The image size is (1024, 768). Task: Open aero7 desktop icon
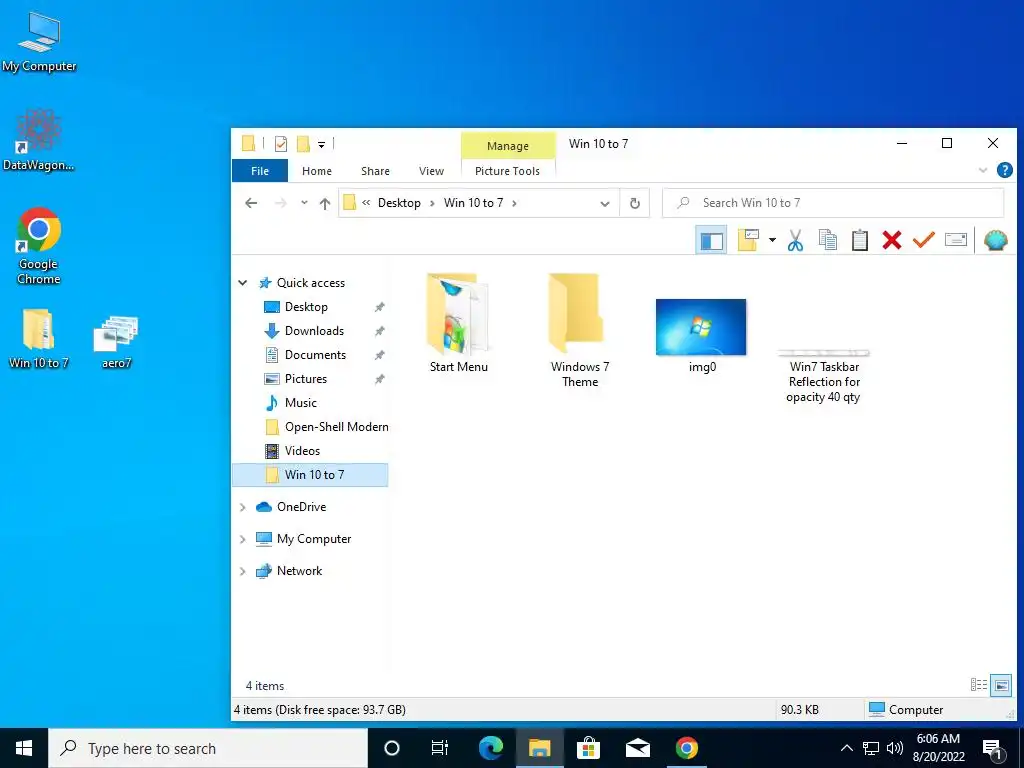pyautogui.click(x=116, y=342)
